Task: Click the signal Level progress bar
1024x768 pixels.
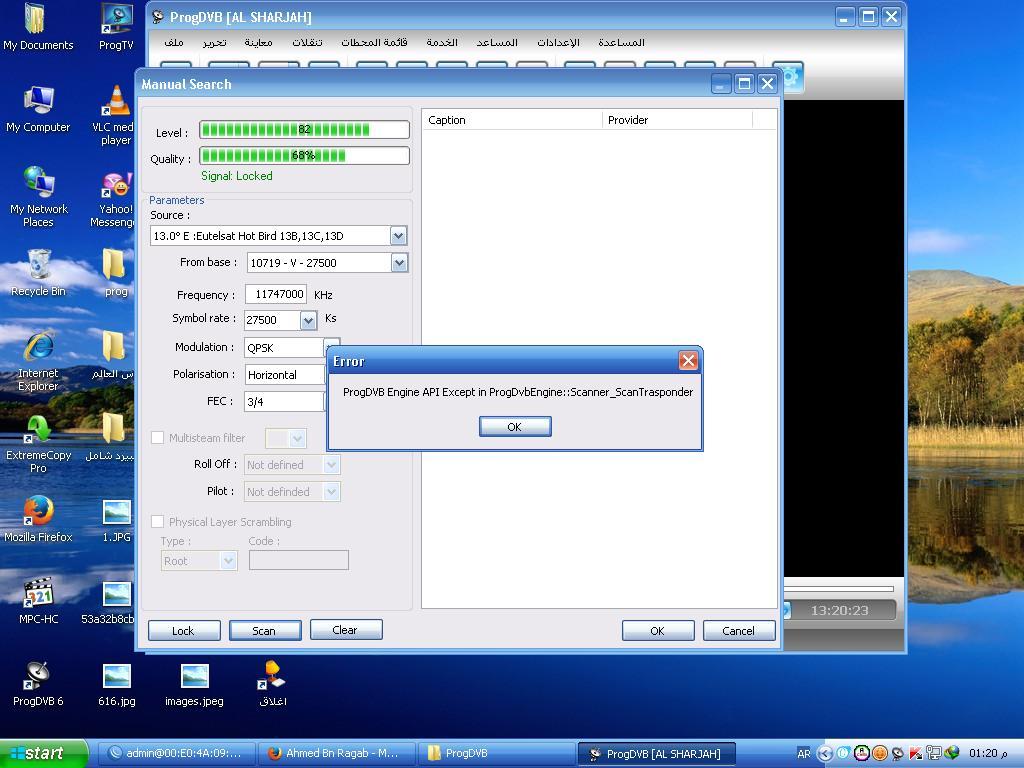Action: pos(304,129)
